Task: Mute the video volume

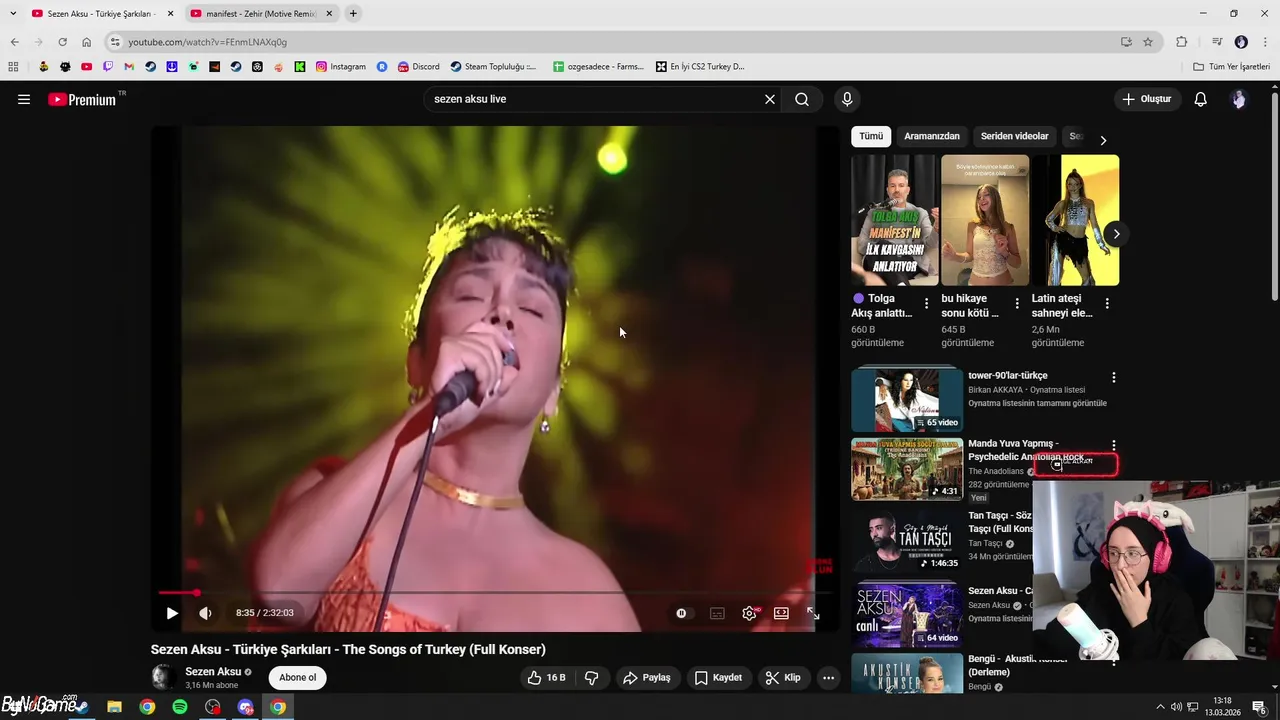Action: [x=205, y=613]
